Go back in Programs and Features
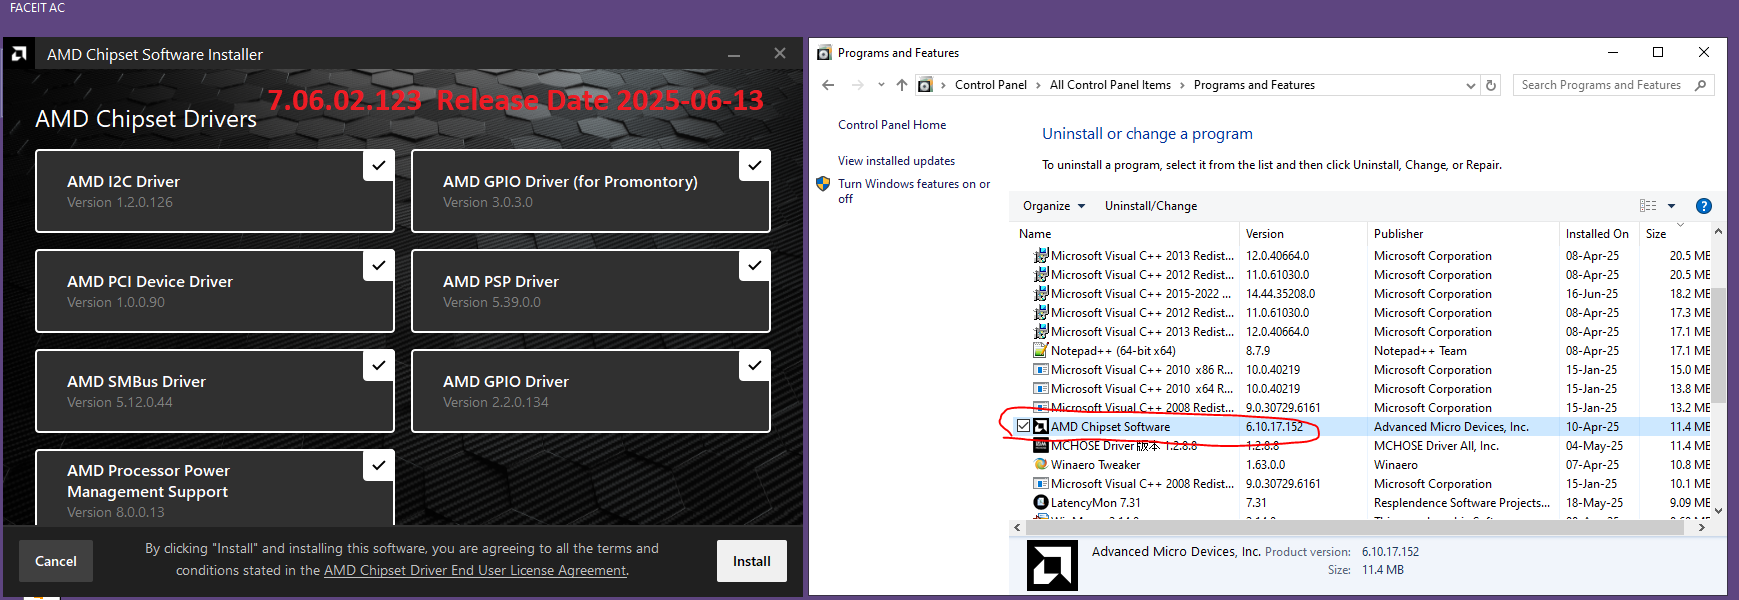The height and width of the screenshot is (600, 1739). 828,85
